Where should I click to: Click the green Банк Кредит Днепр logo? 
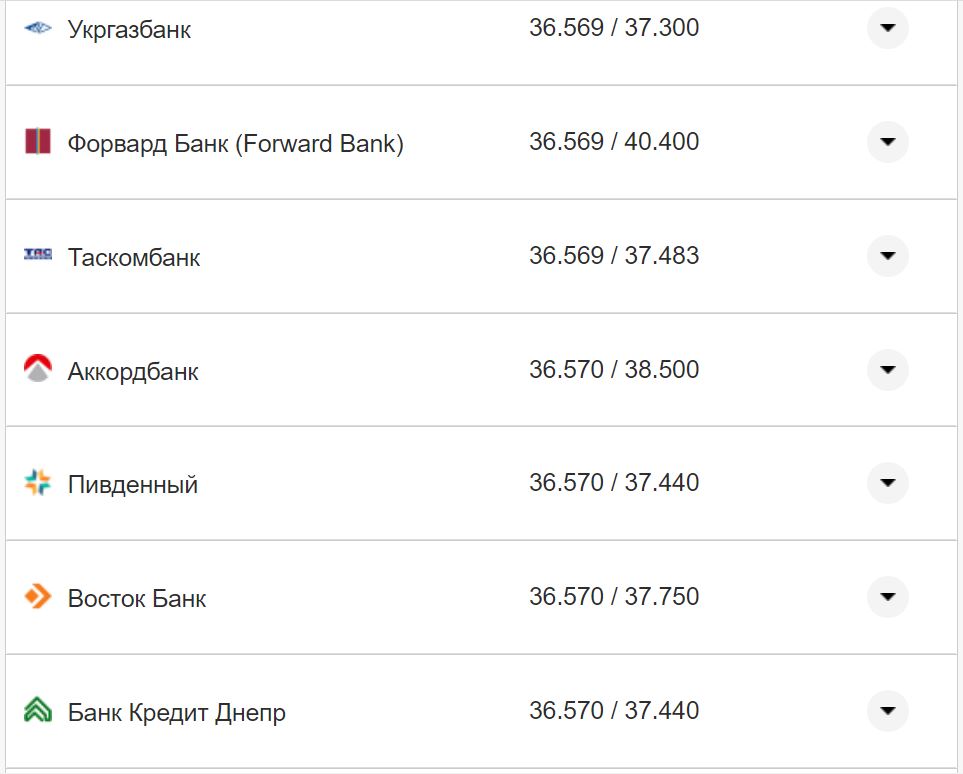click(37, 711)
